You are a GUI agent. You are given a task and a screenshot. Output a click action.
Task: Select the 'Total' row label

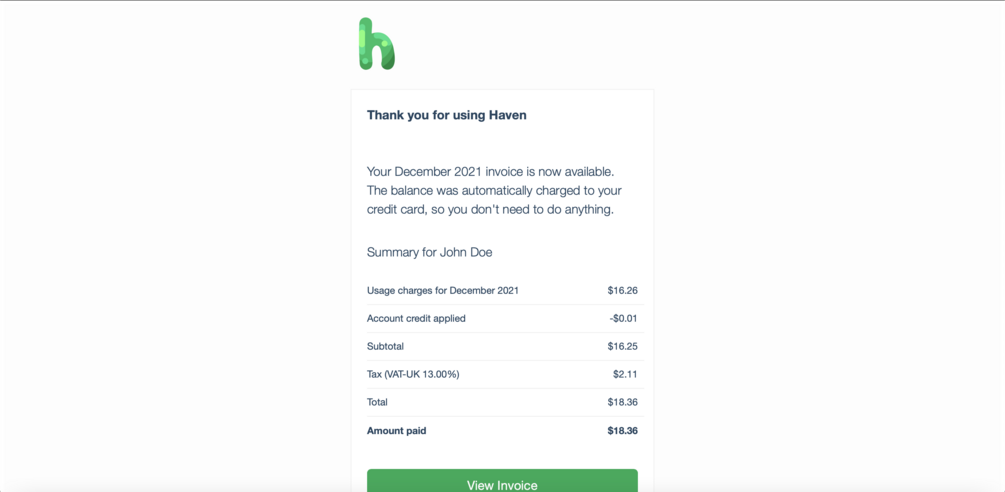(x=377, y=403)
